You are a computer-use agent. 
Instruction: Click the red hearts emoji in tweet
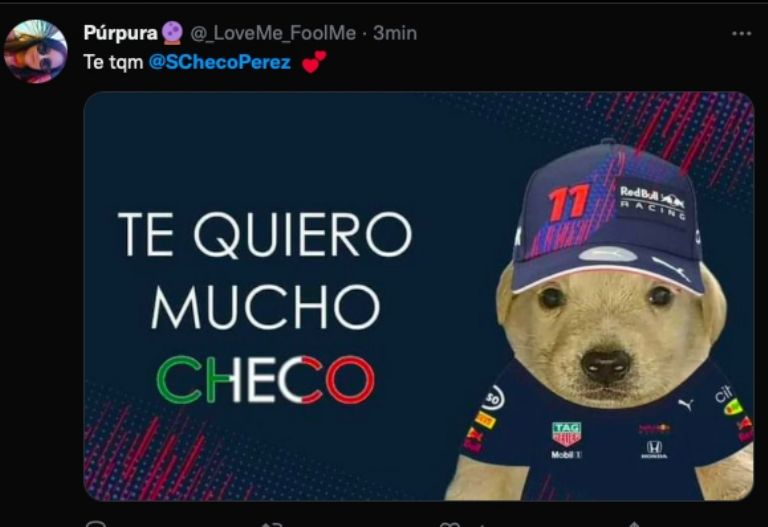[313, 62]
